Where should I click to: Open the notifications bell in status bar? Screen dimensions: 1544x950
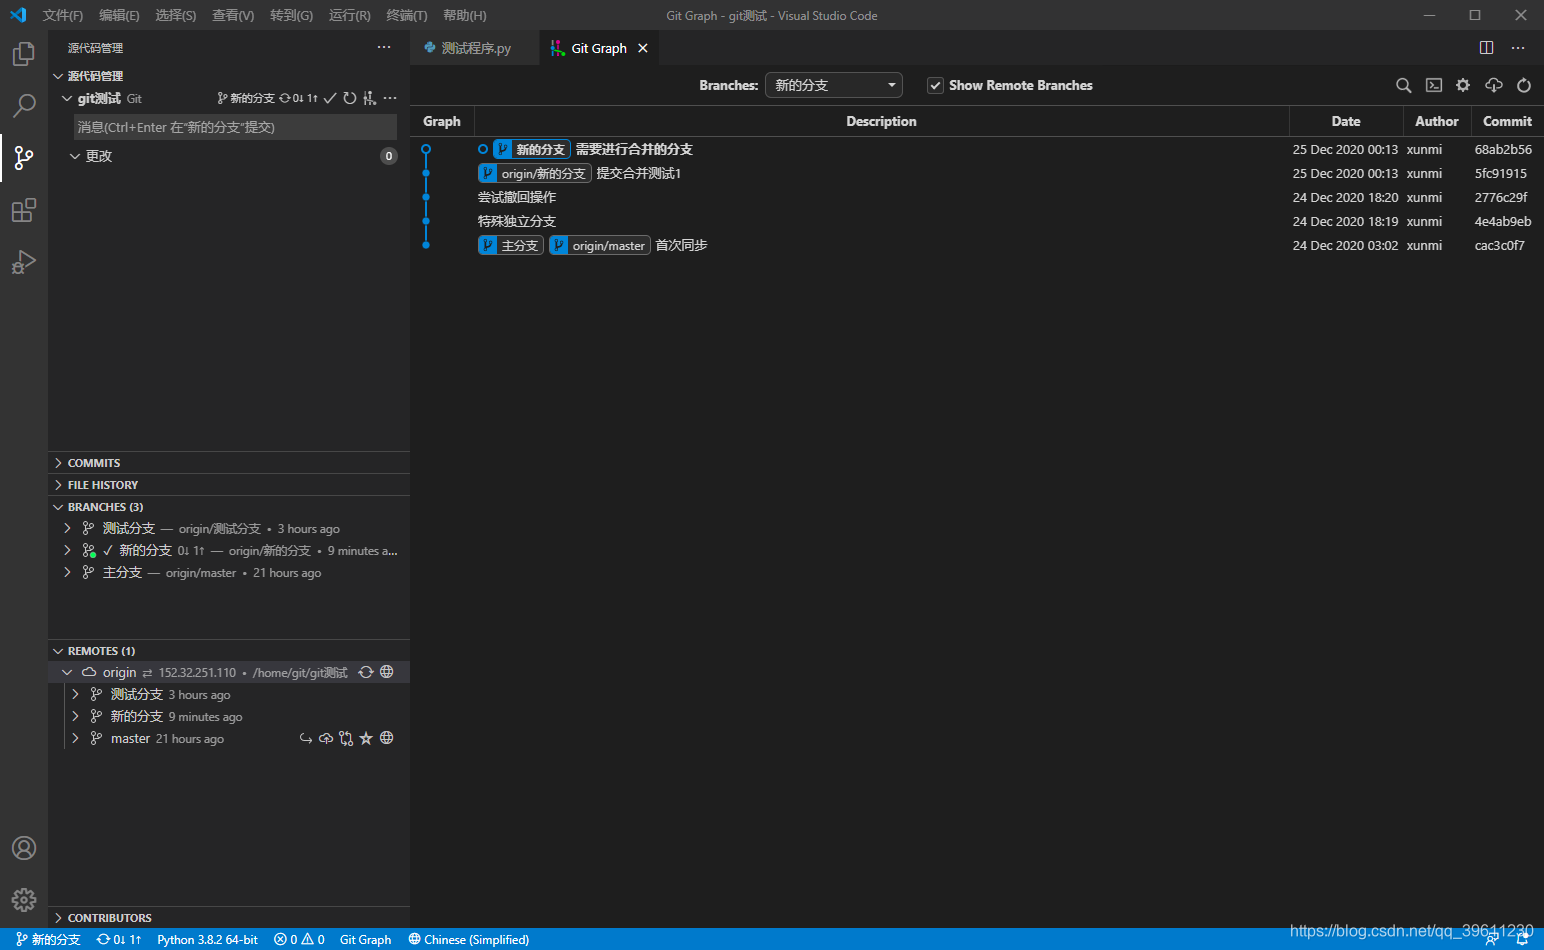pyautogui.click(x=1522, y=939)
